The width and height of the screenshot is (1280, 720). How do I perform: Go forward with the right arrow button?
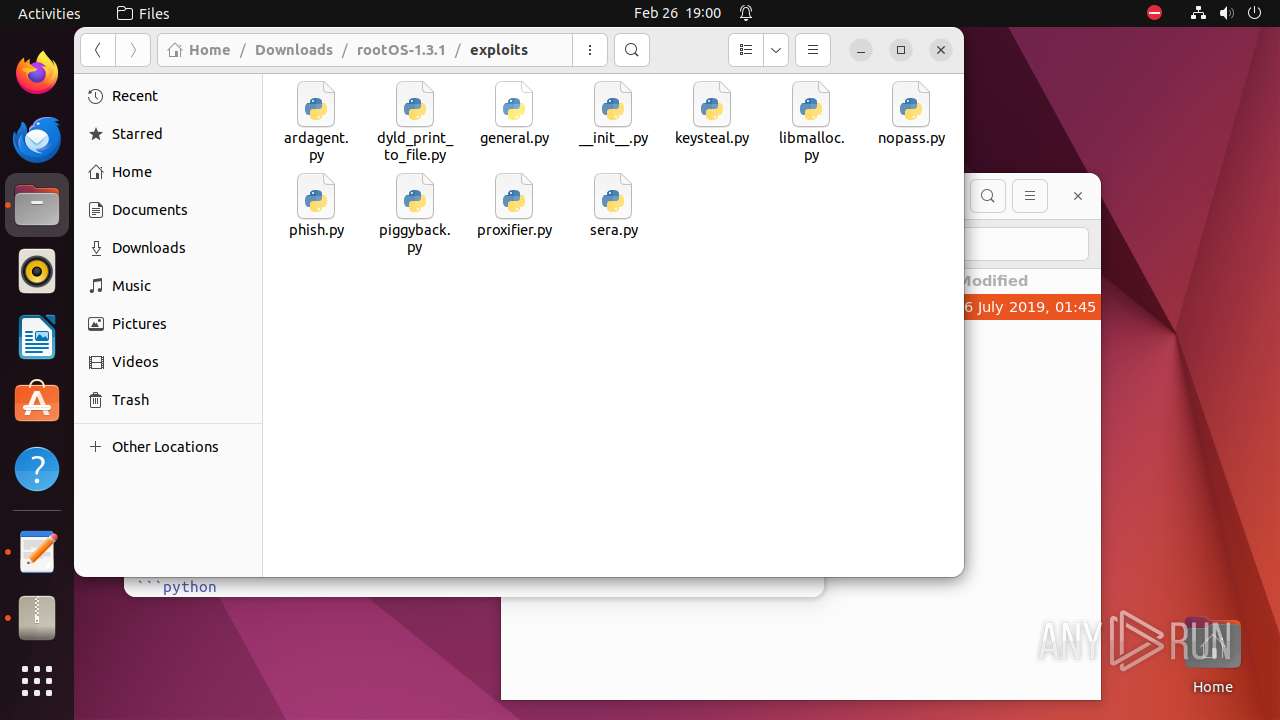tap(133, 50)
